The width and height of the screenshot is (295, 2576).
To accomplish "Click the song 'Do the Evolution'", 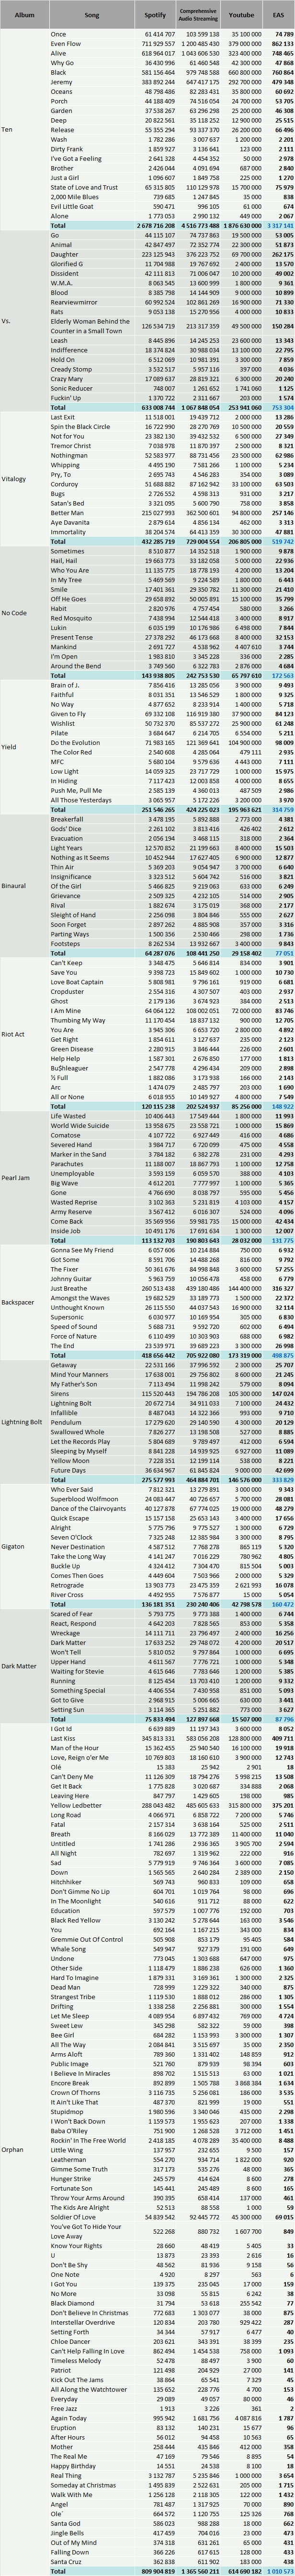I will pos(75,743).
